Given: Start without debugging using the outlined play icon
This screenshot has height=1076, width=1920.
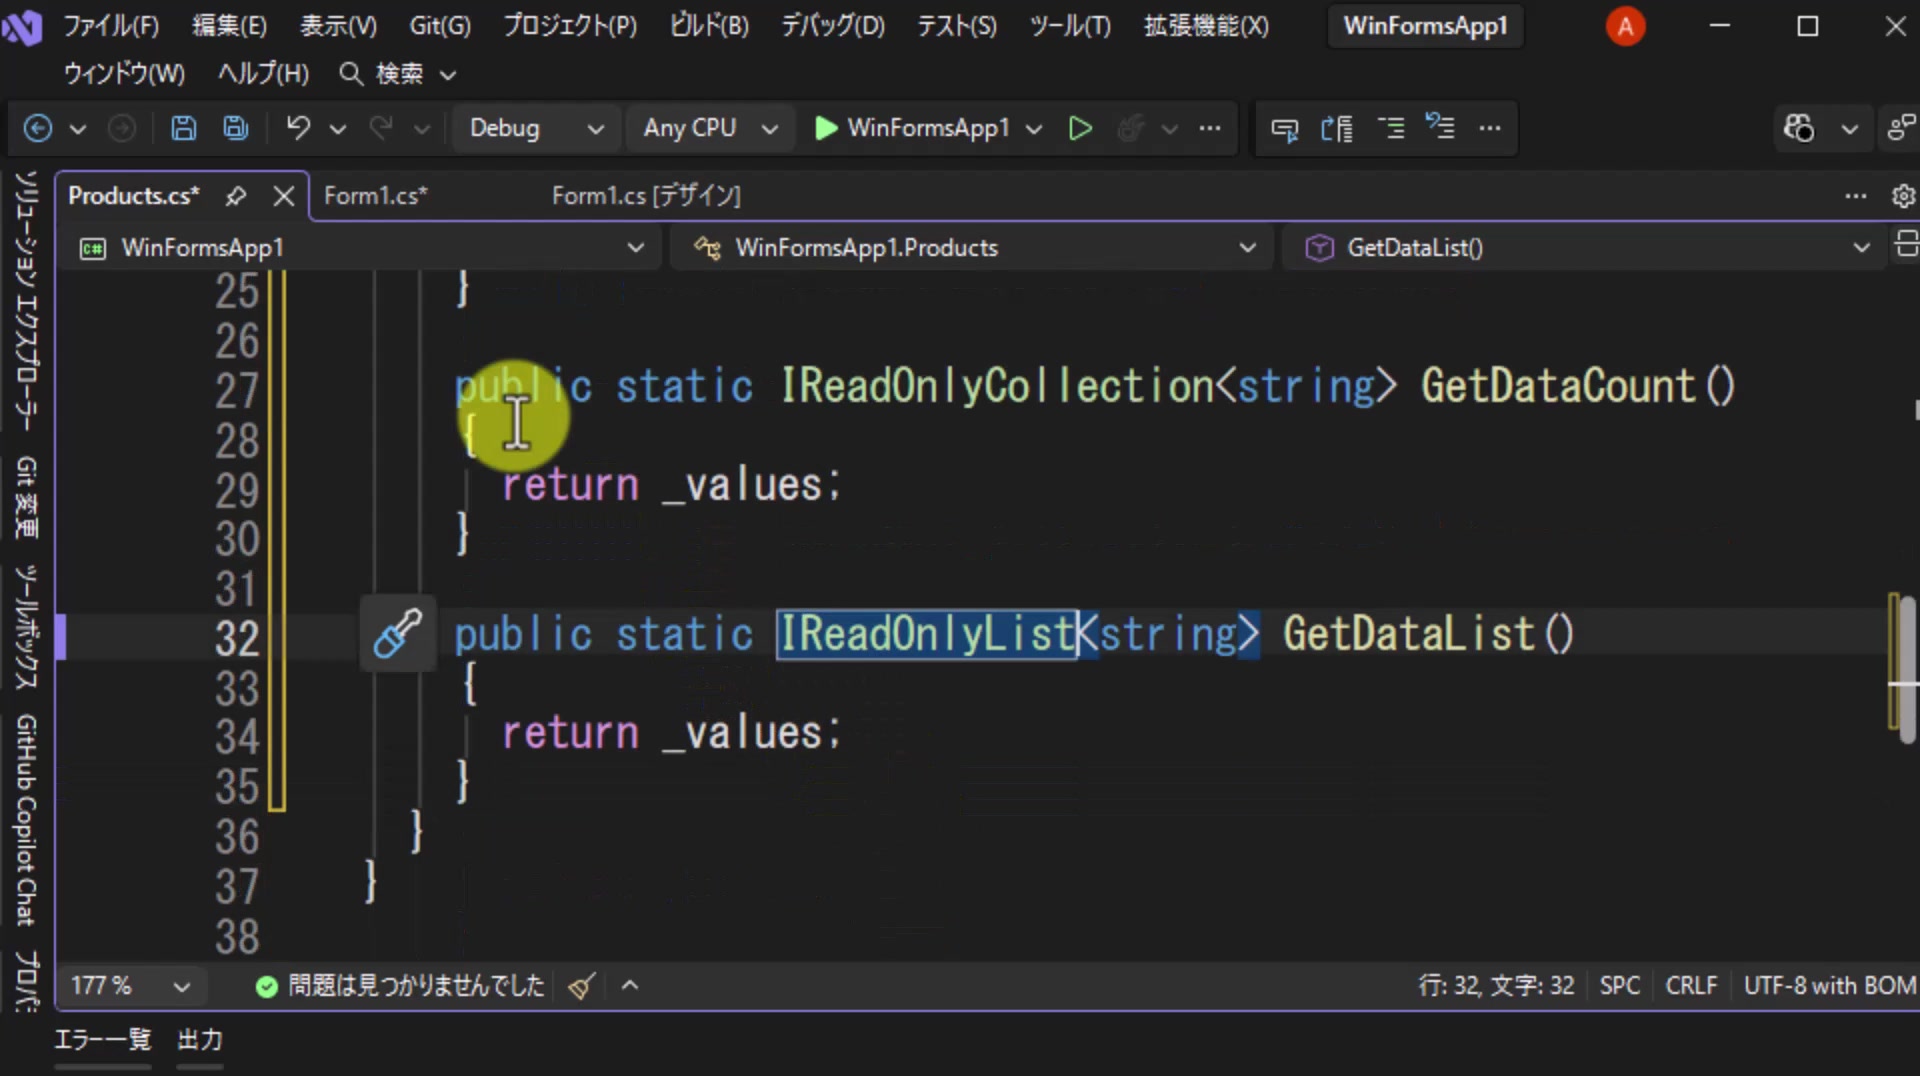Looking at the screenshot, I should [x=1080, y=128].
